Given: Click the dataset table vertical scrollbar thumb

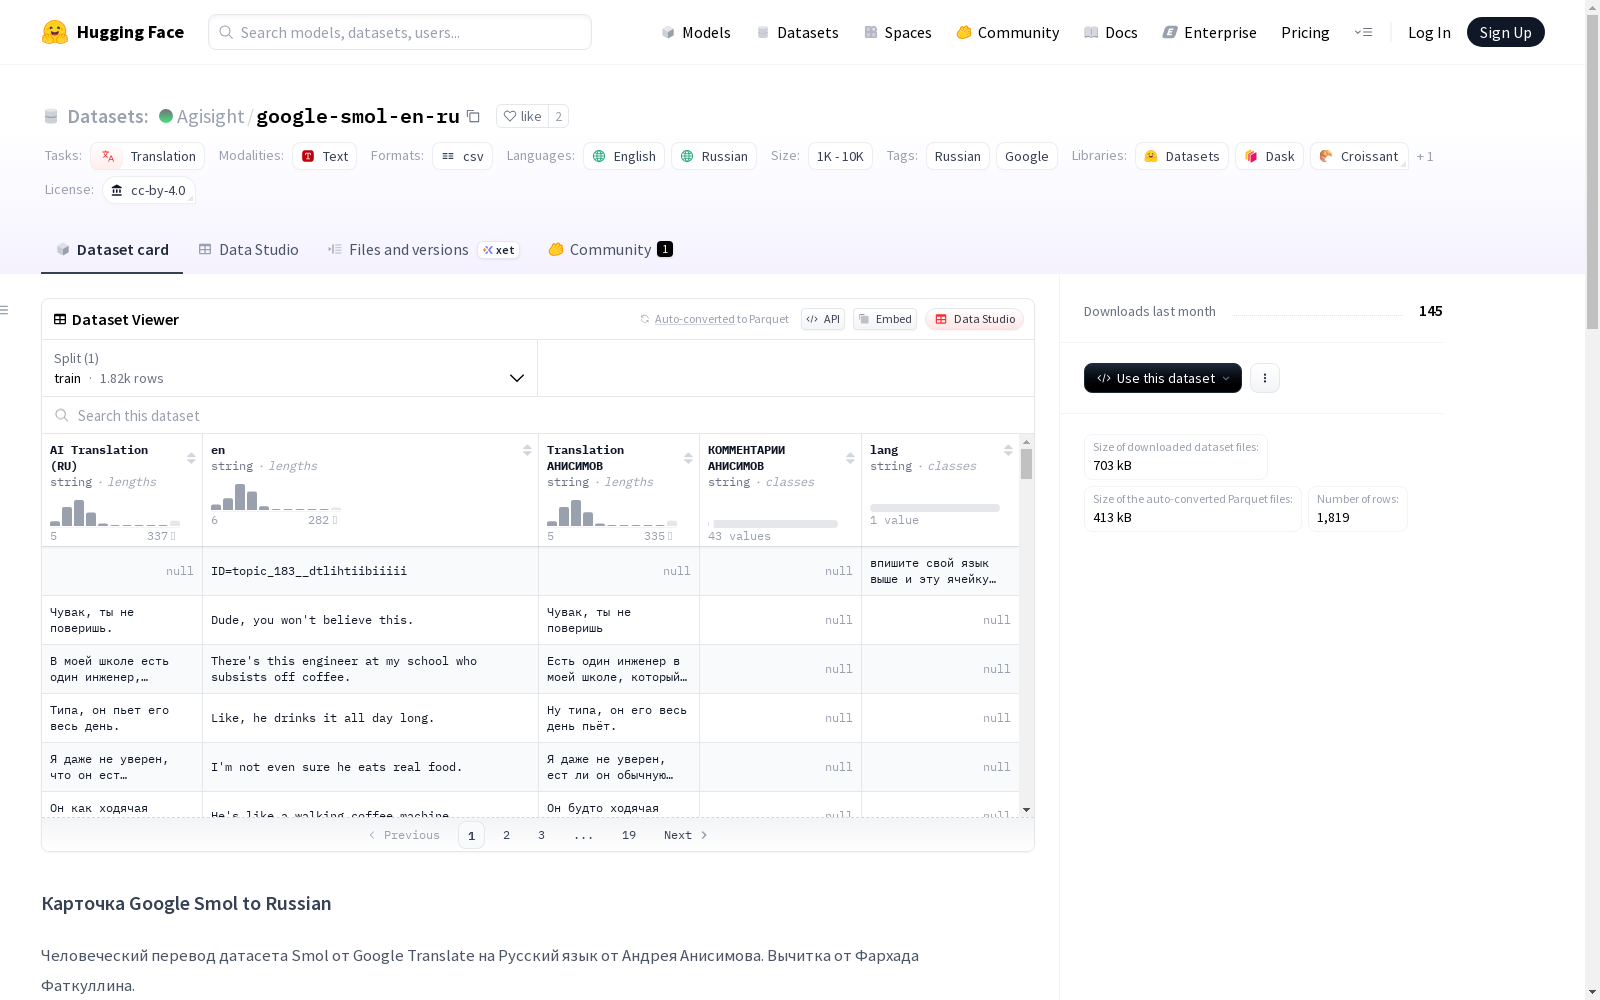Looking at the screenshot, I should (1026, 464).
